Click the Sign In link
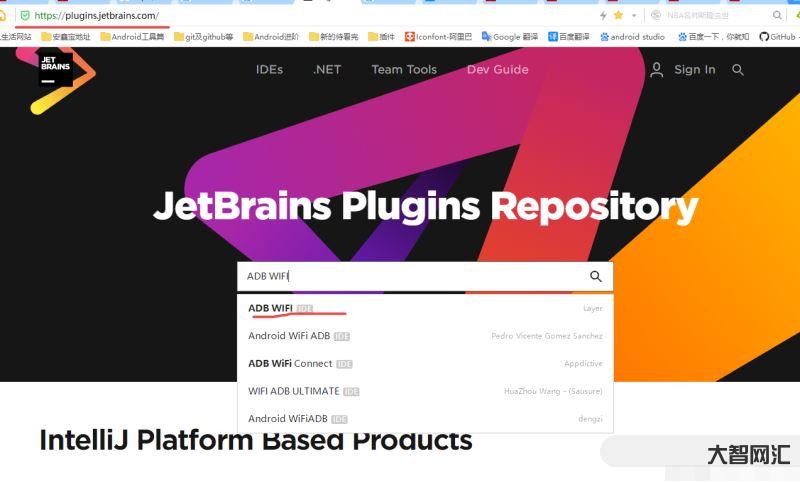This screenshot has width=800, height=483. coord(694,70)
